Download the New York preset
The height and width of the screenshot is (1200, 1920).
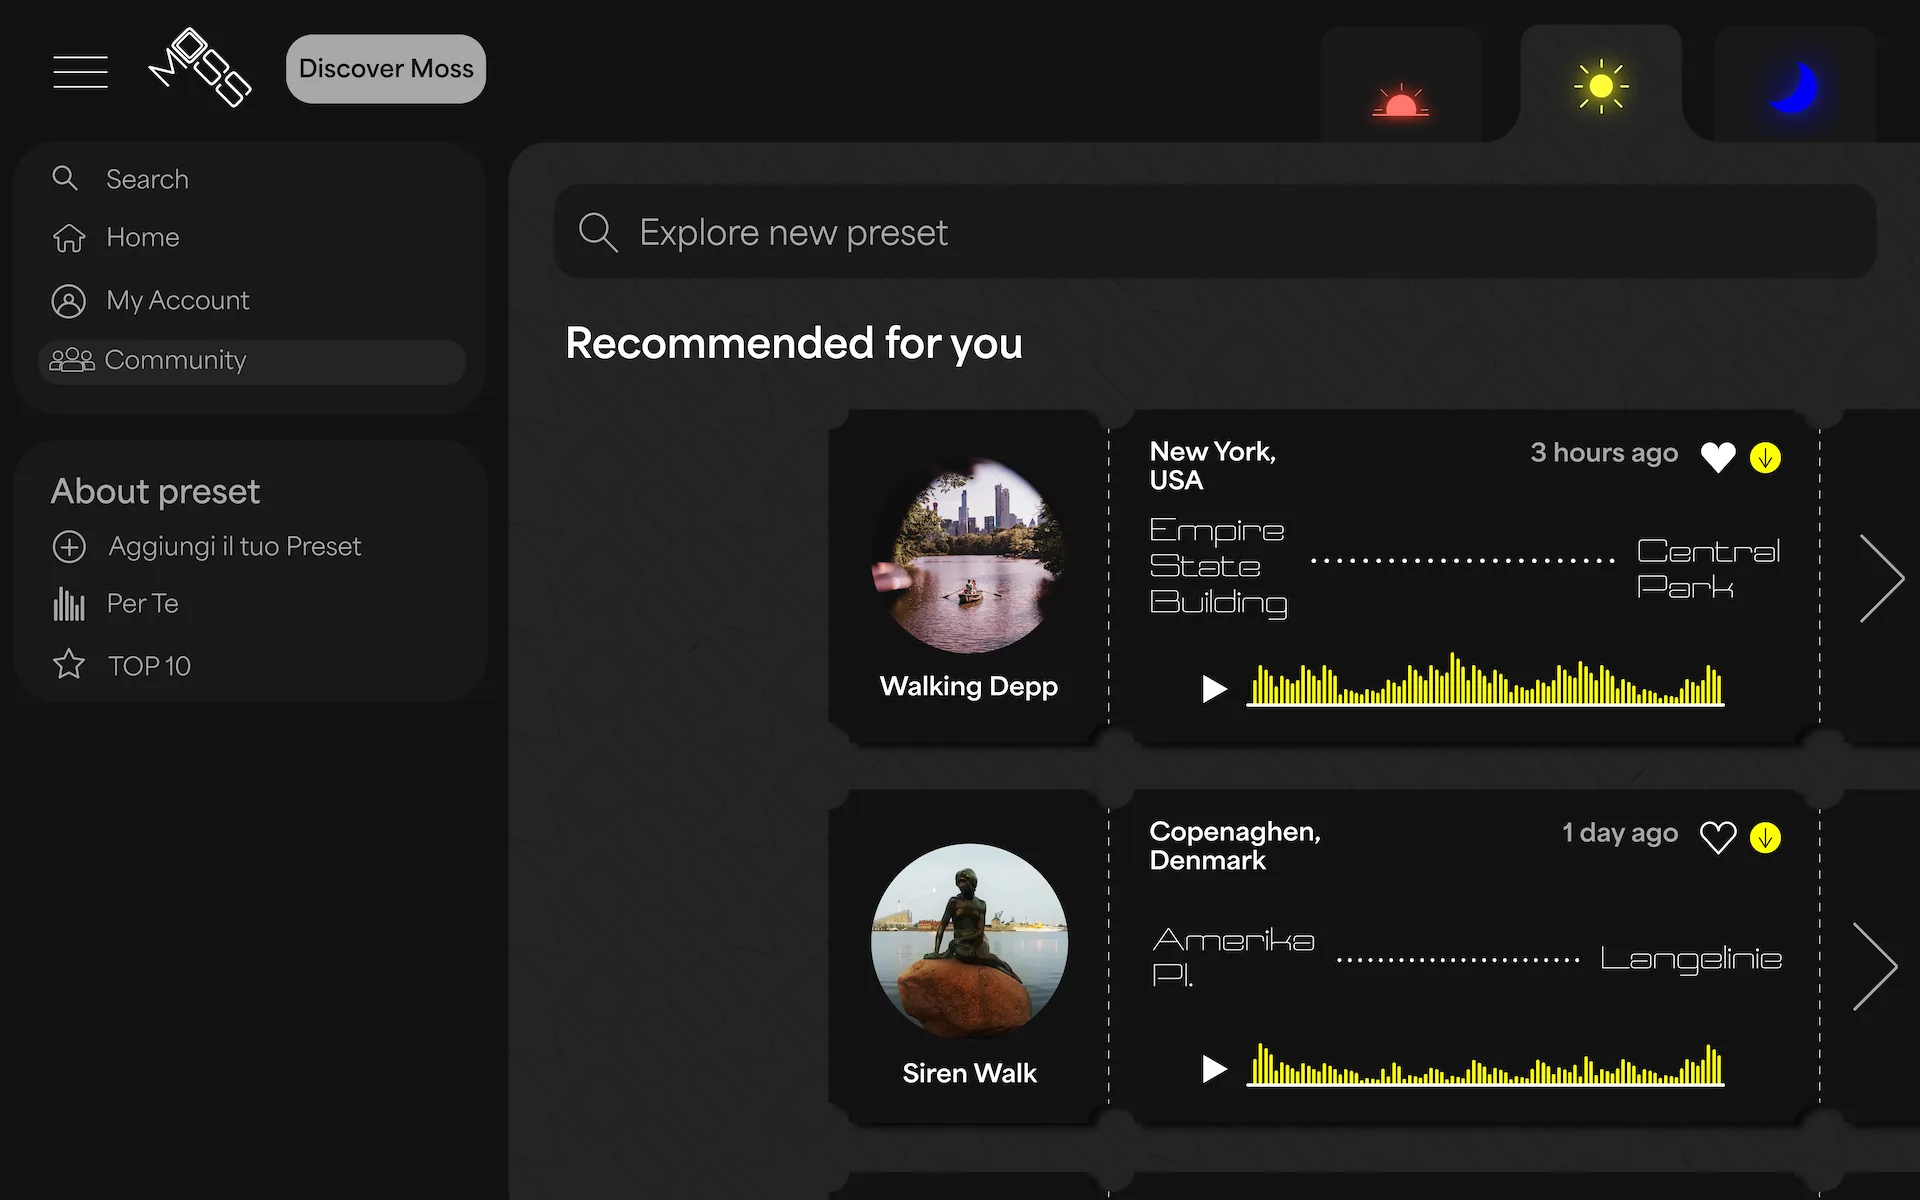tap(1766, 458)
